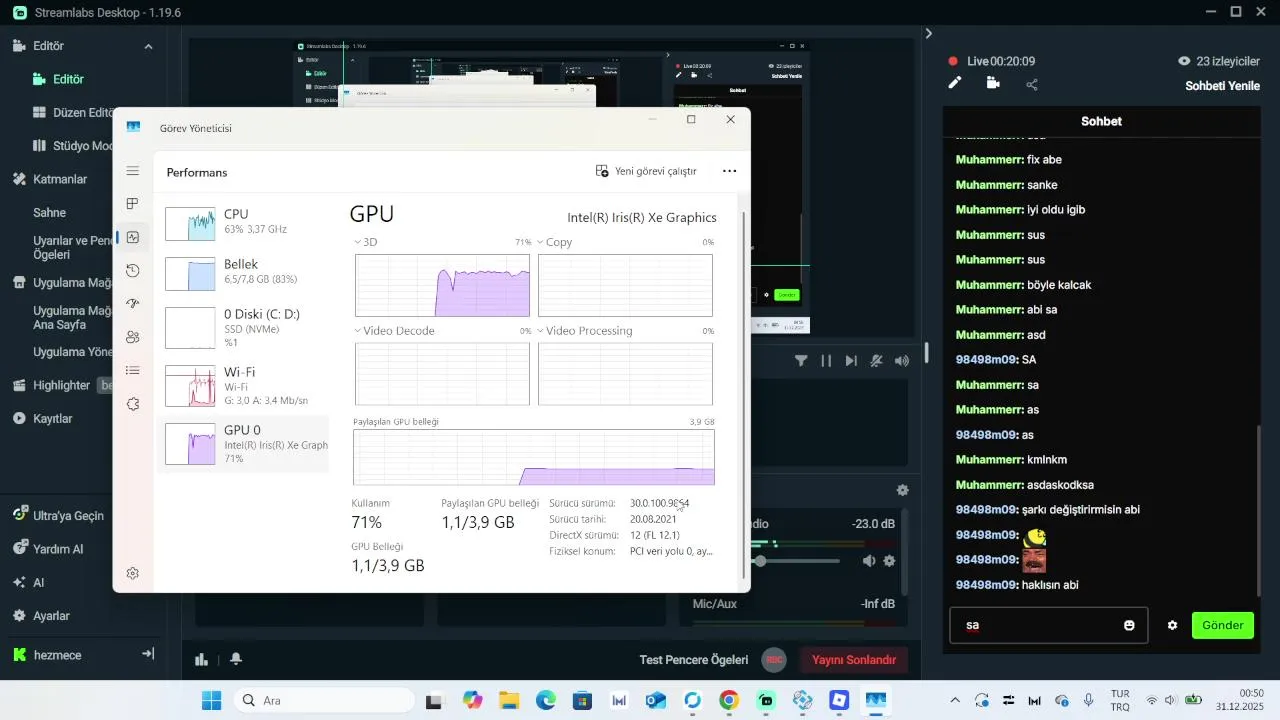Open Task Manager settings gear

[132, 573]
